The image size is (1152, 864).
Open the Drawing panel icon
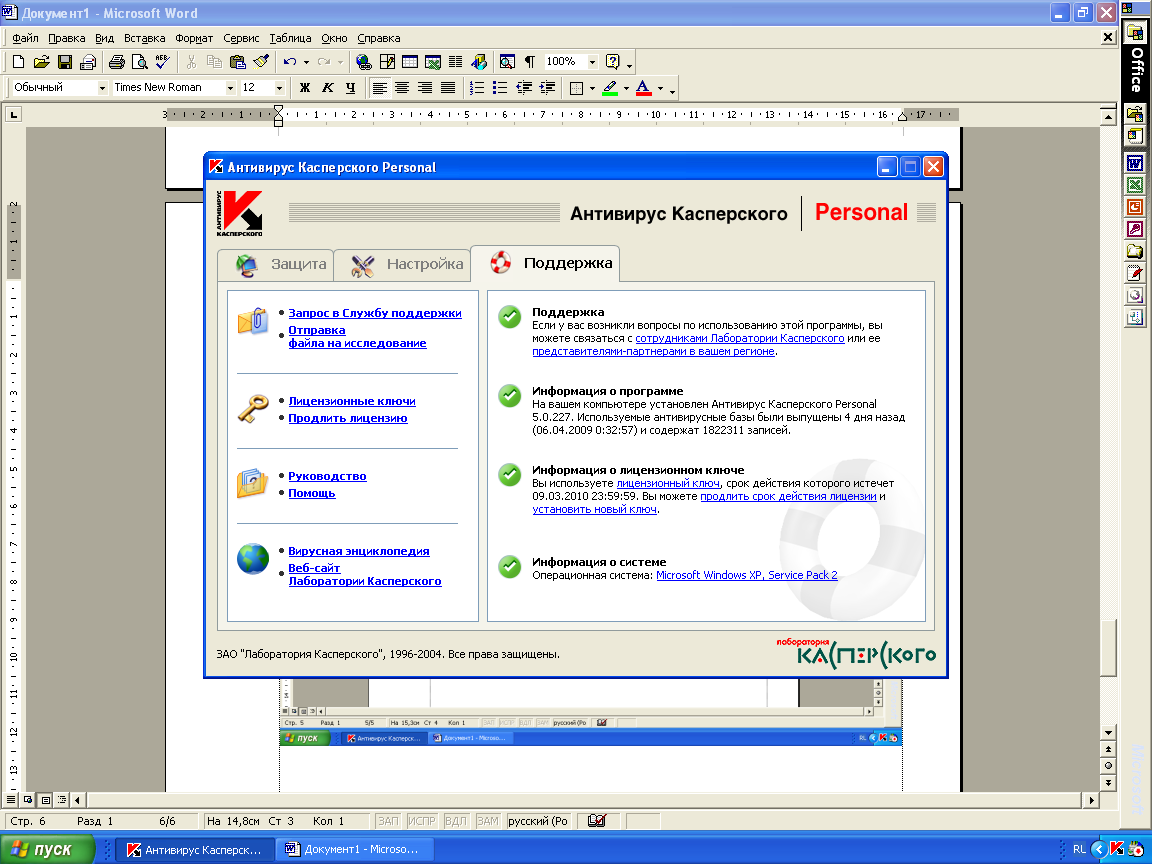(x=479, y=62)
